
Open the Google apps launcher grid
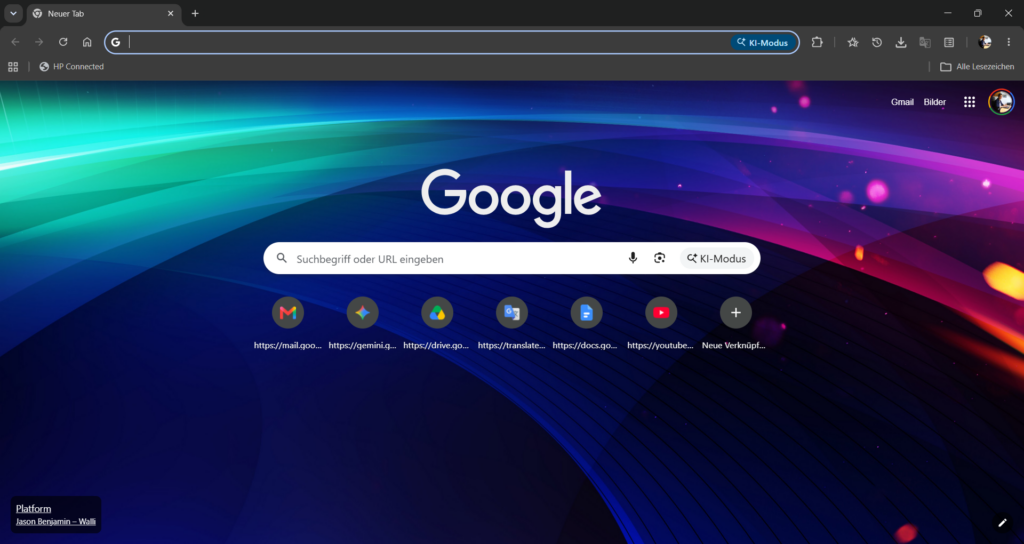970,102
